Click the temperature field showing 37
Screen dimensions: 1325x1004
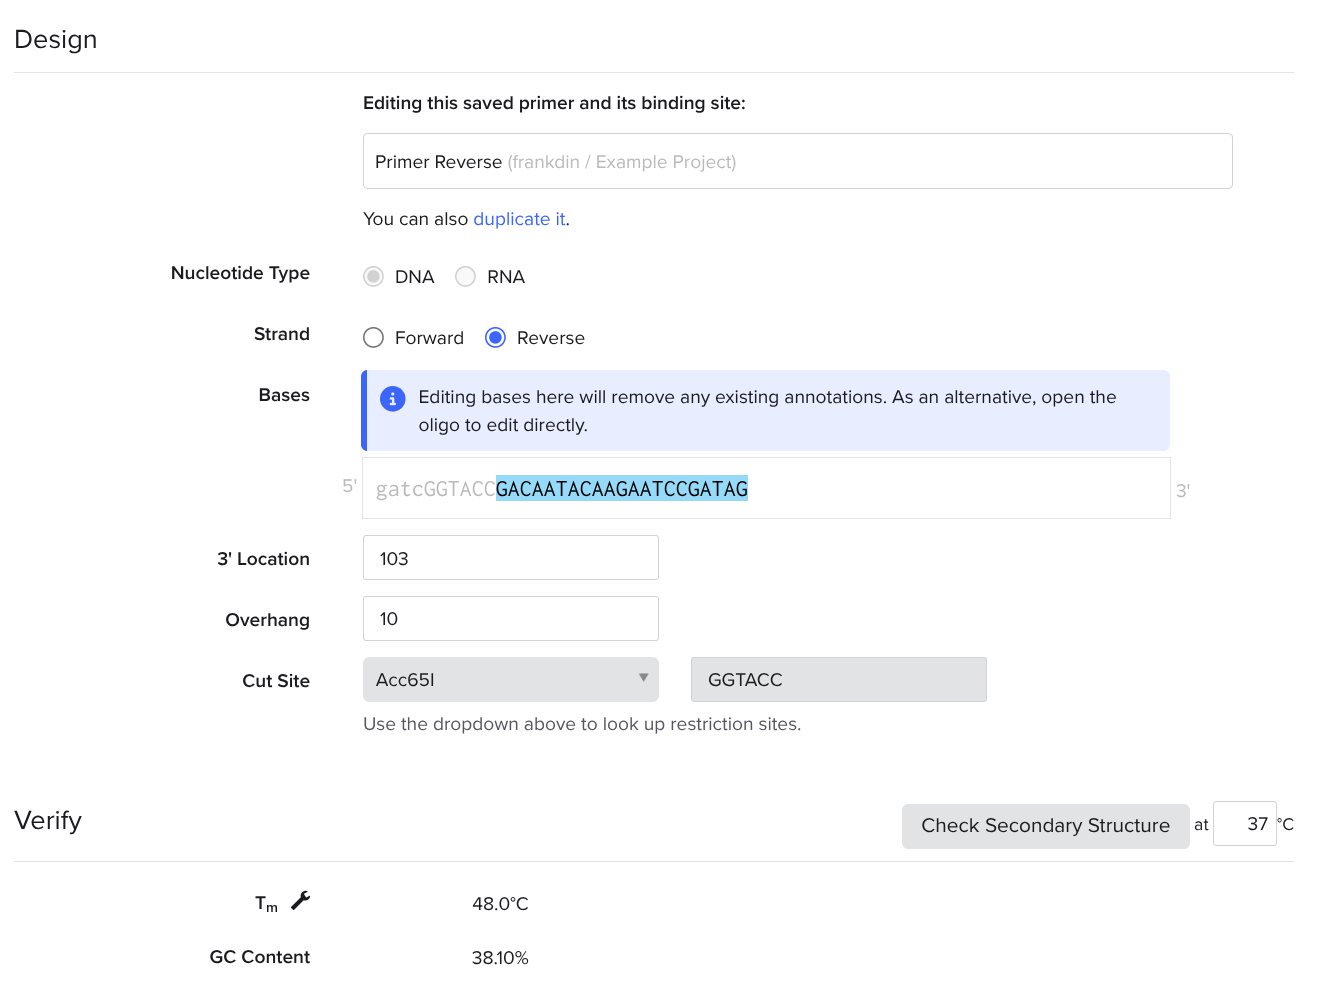coord(1245,824)
